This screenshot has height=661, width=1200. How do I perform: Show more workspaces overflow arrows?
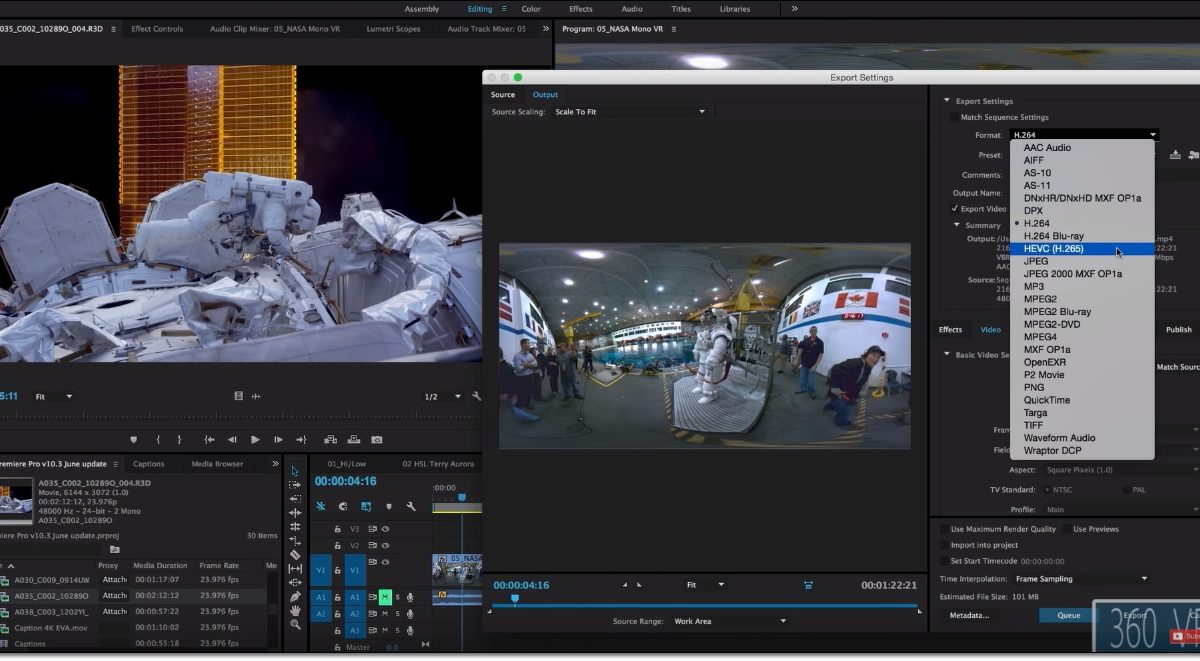point(794,8)
